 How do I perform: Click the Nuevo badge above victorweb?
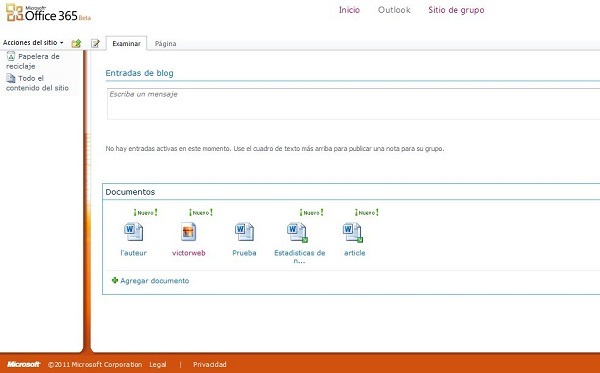click(201, 212)
